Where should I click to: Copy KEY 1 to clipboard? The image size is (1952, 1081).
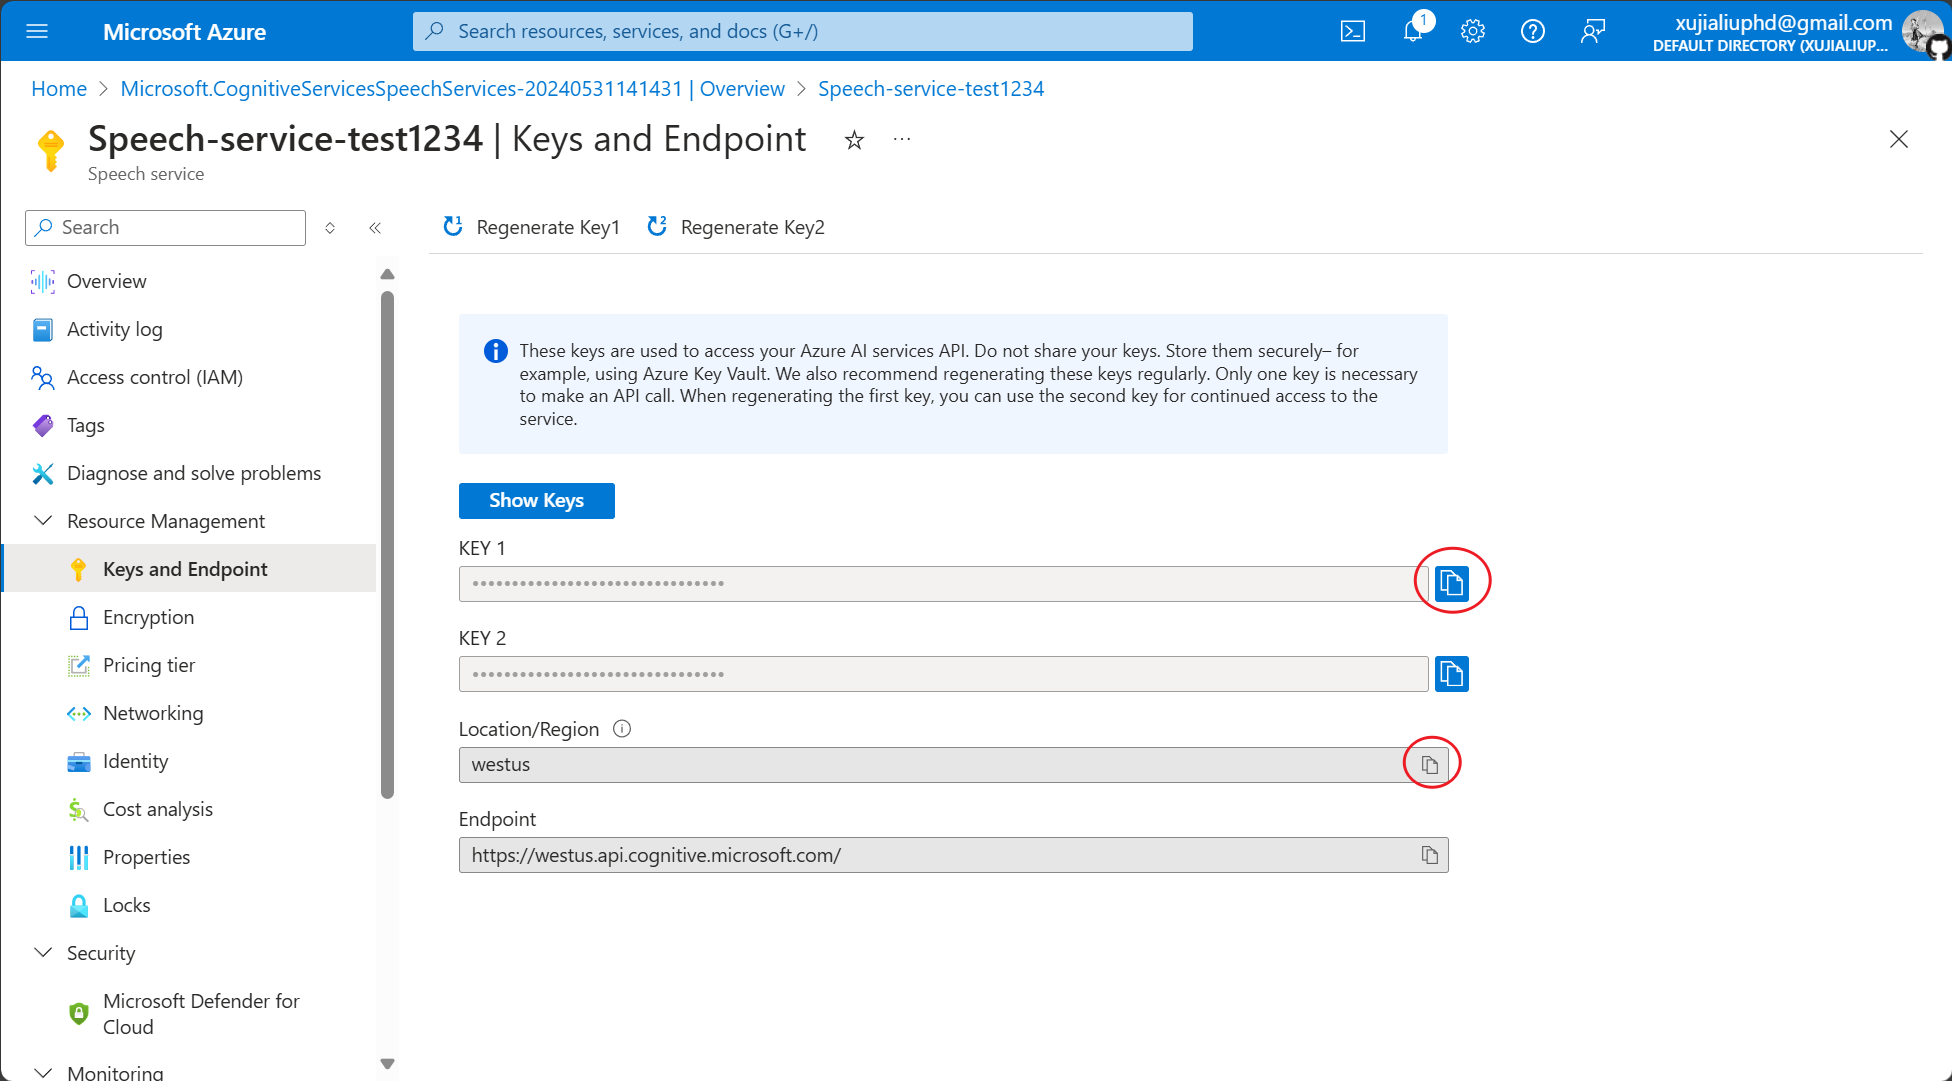pyautogui.click(x=1451, y=582)
